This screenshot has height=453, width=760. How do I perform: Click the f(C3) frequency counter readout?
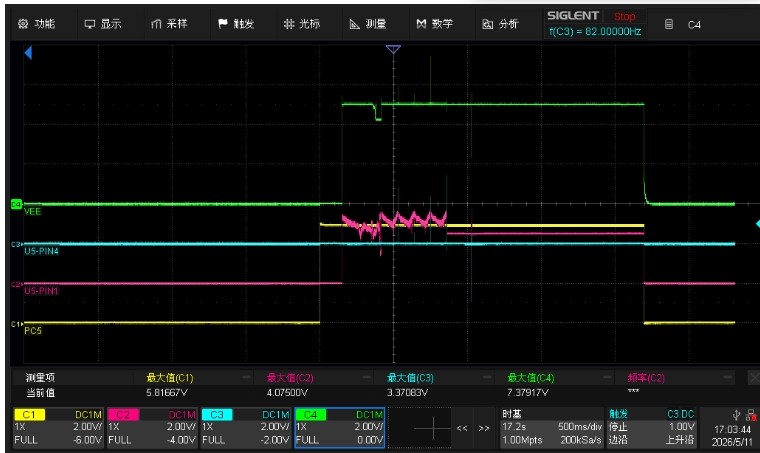click(x=595, y=31)
